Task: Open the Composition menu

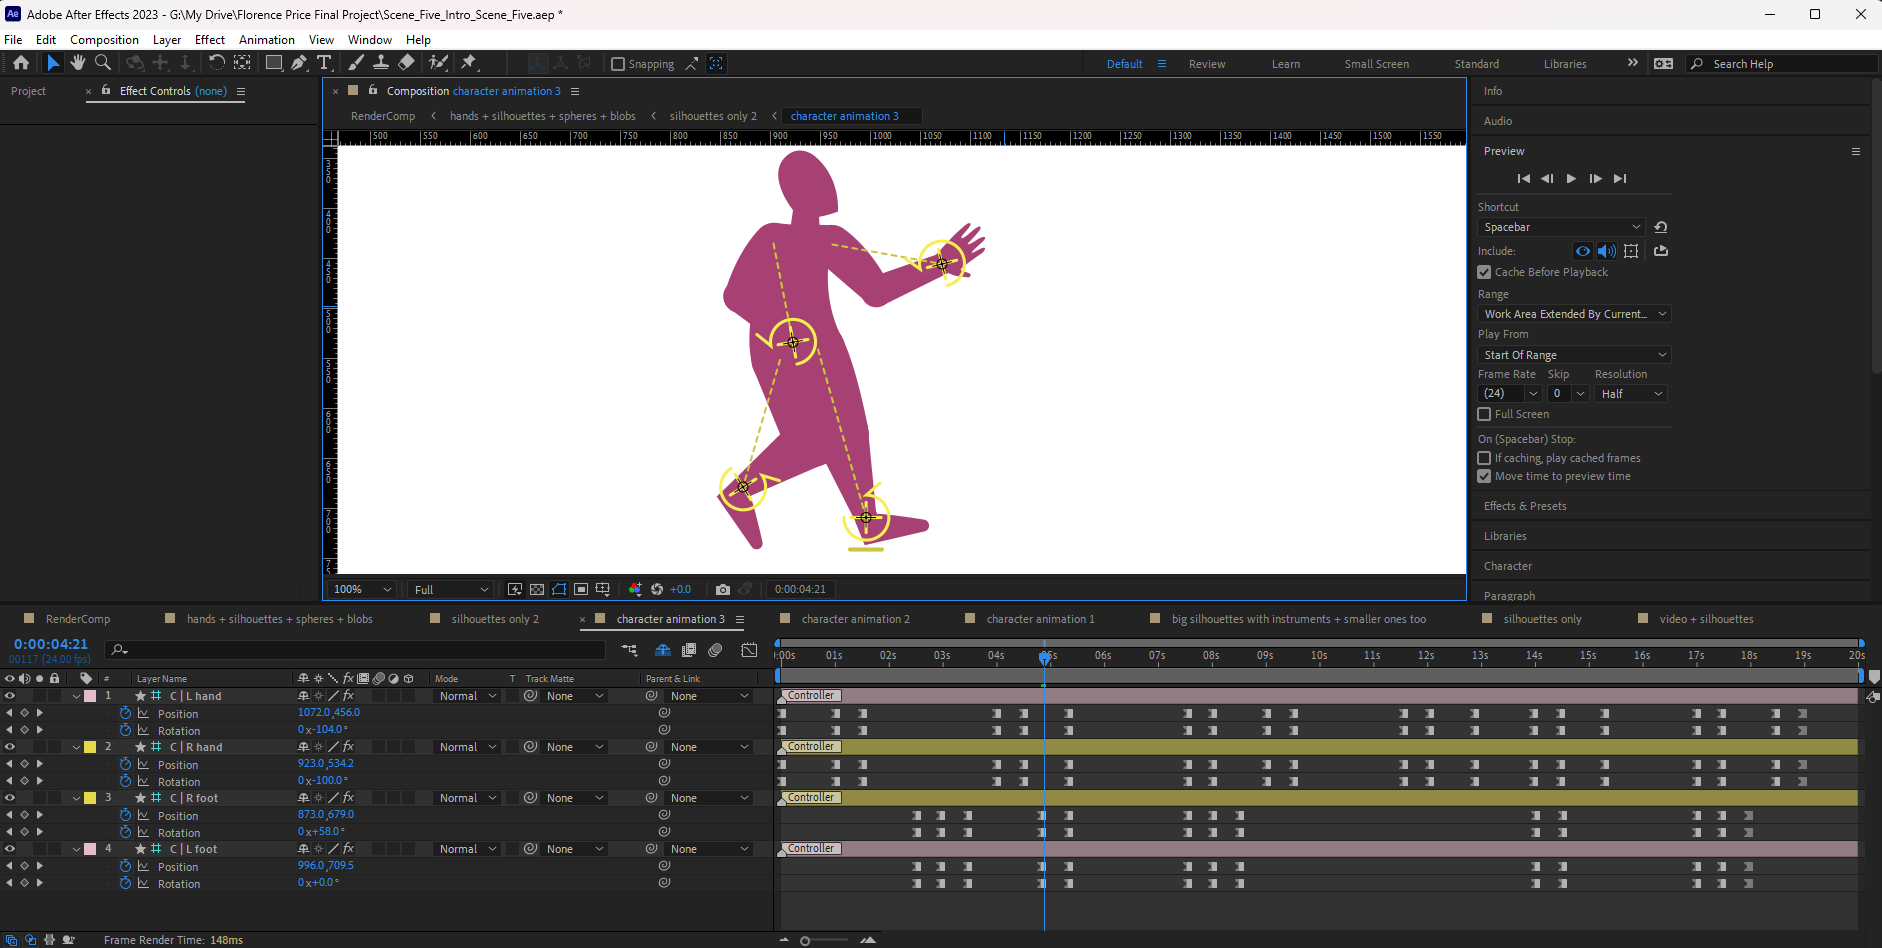Action: click(x=104, y=40)
